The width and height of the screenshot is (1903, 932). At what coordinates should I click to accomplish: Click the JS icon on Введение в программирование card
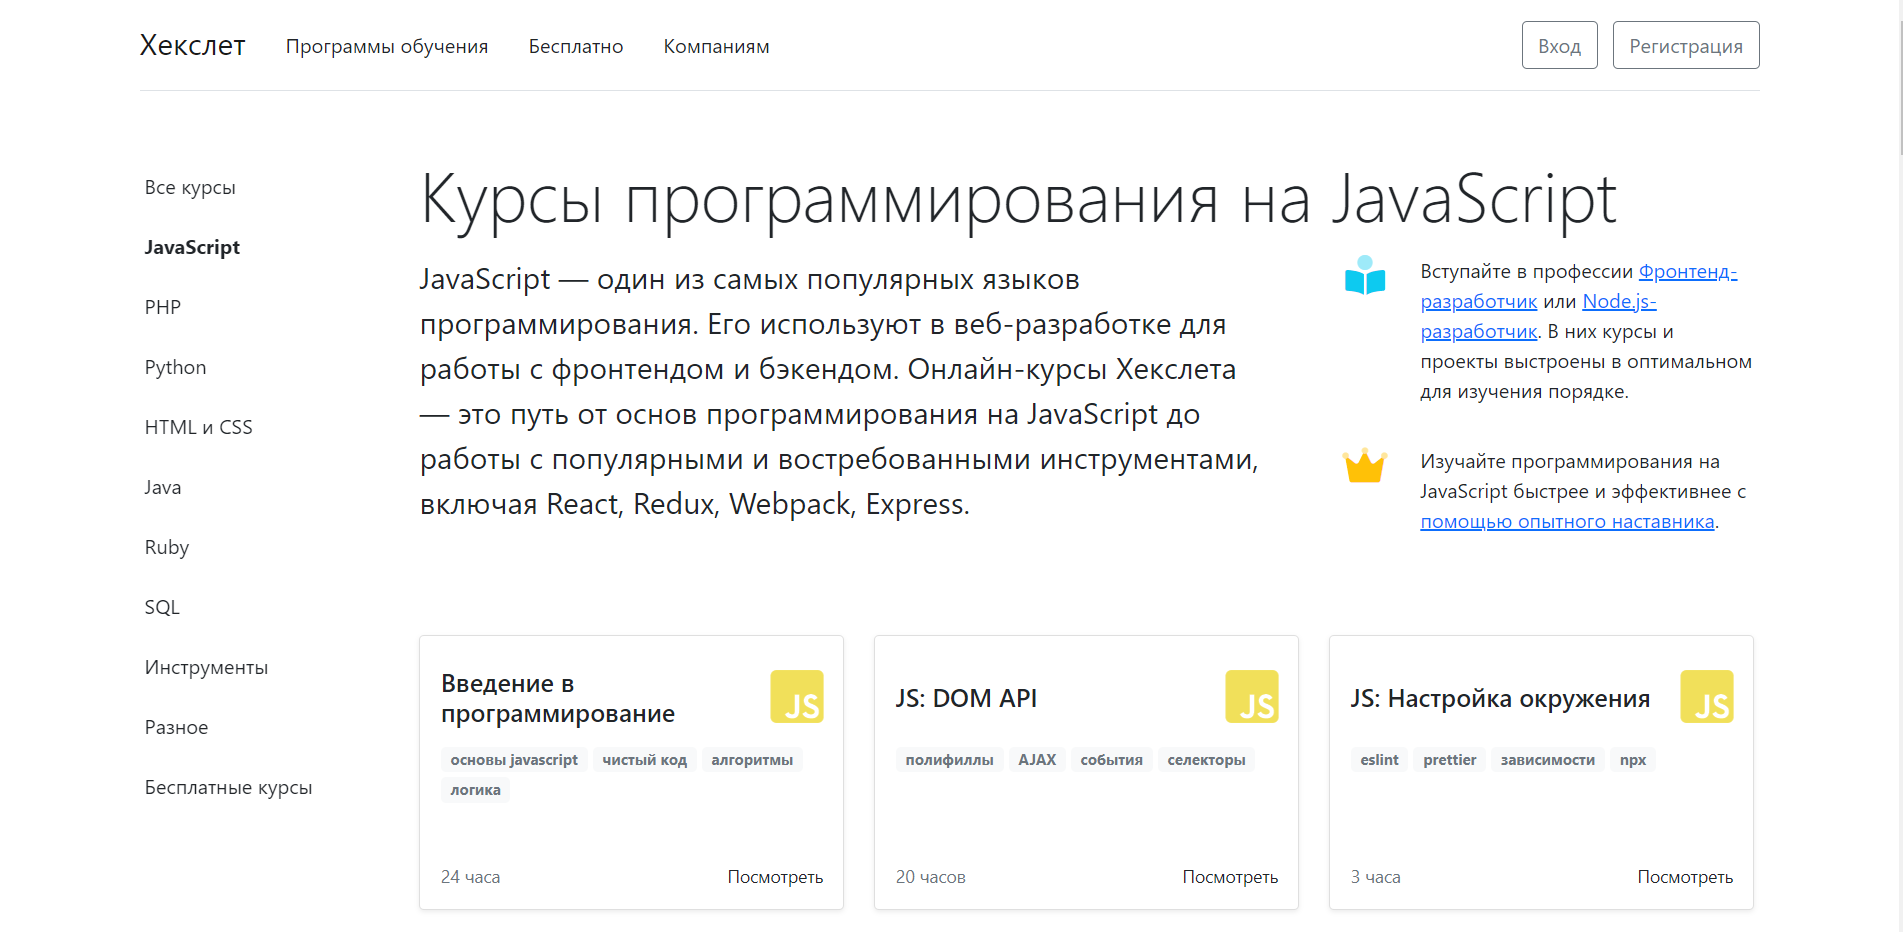coord(796,697)
